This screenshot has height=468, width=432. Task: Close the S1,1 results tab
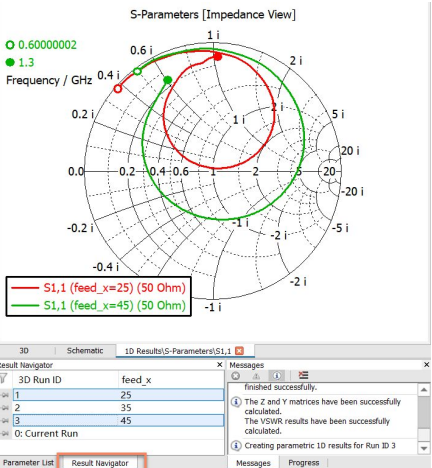tap(239, 351)
